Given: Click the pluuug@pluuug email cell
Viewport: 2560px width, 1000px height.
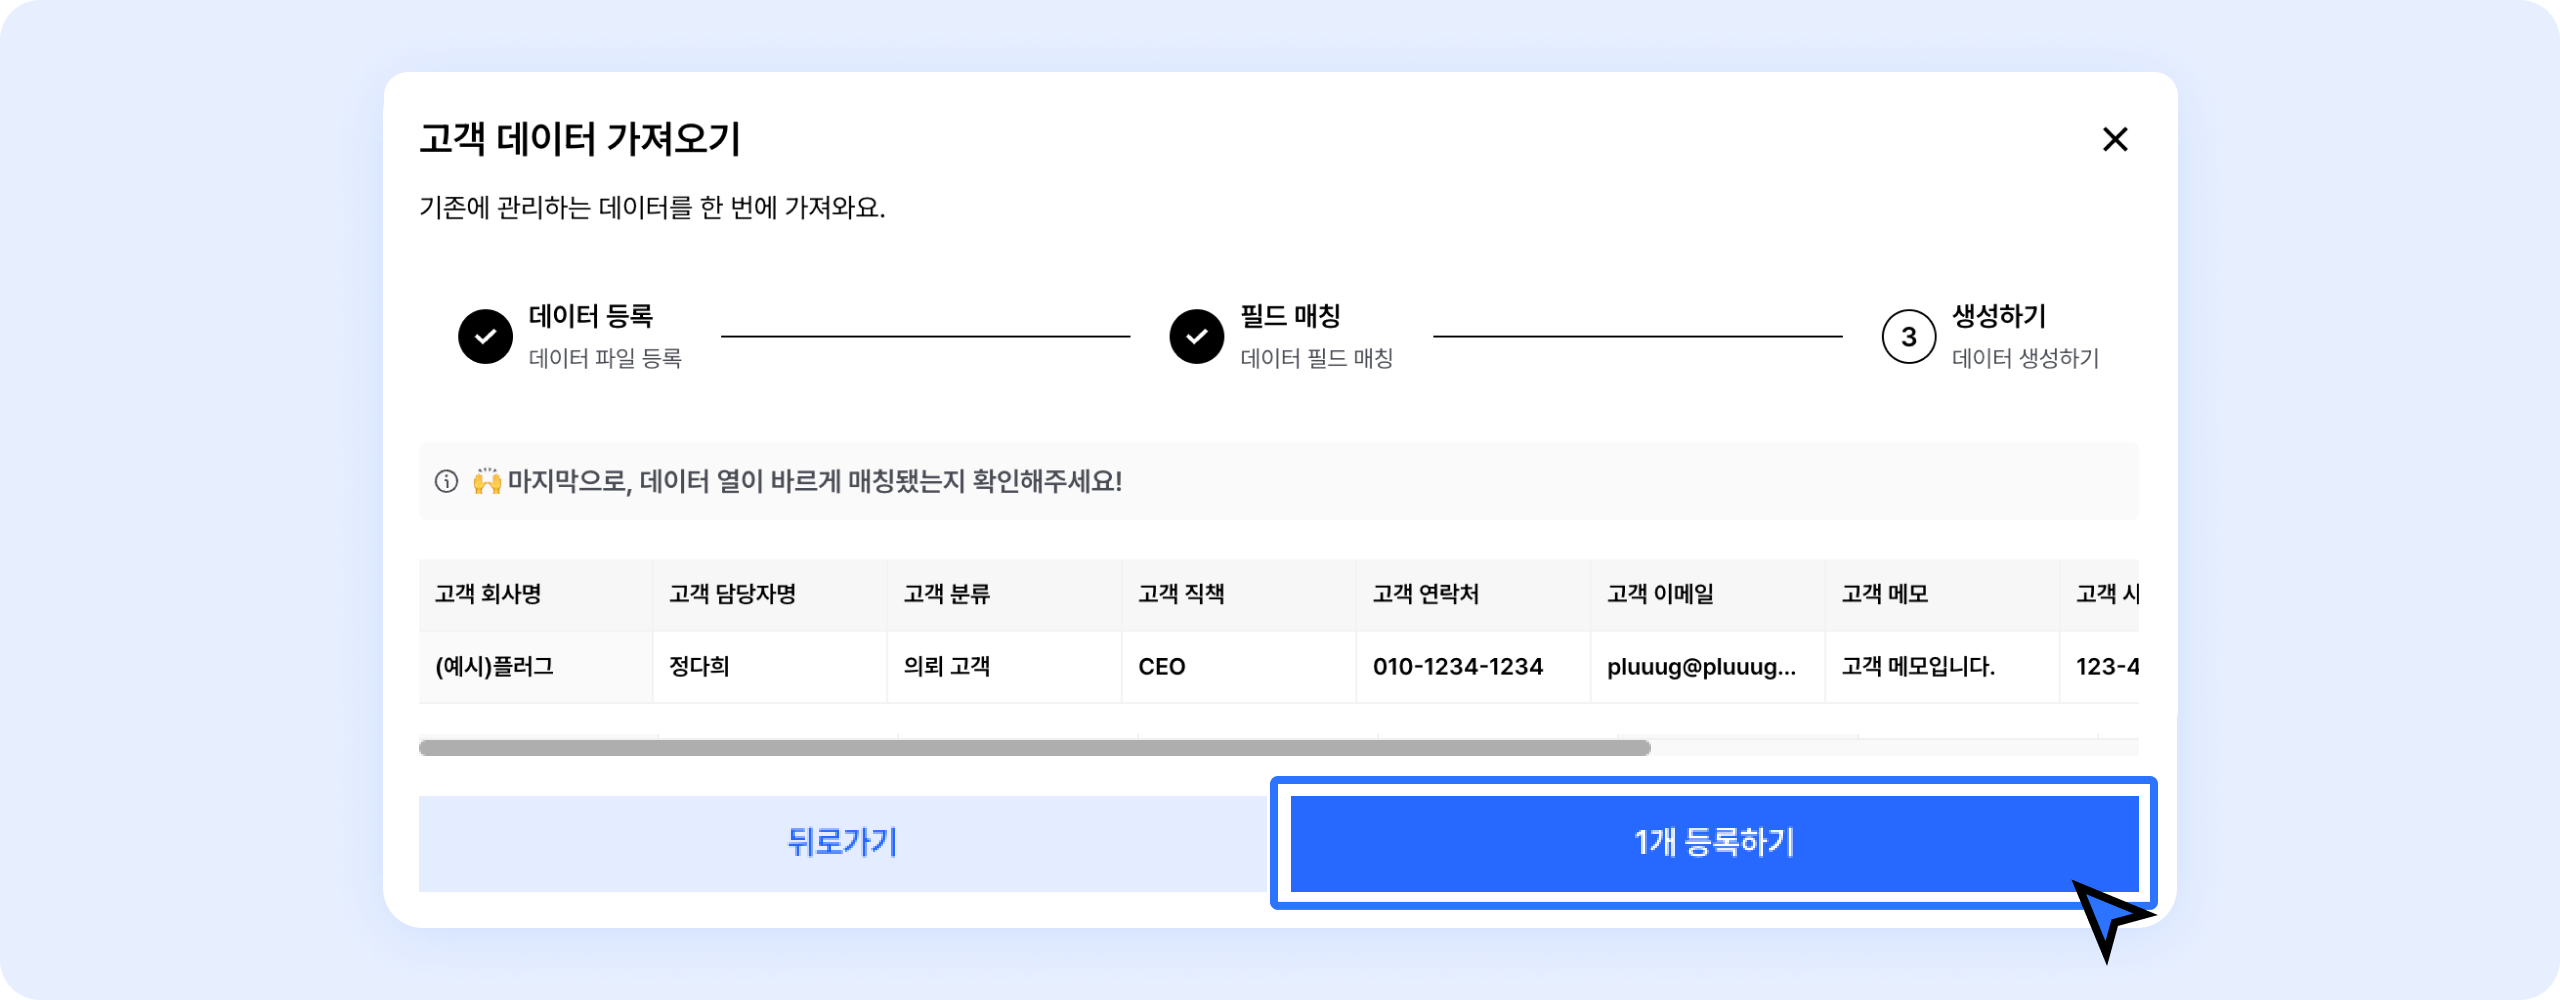Looking at the screenshot, I should [1700, 667].
